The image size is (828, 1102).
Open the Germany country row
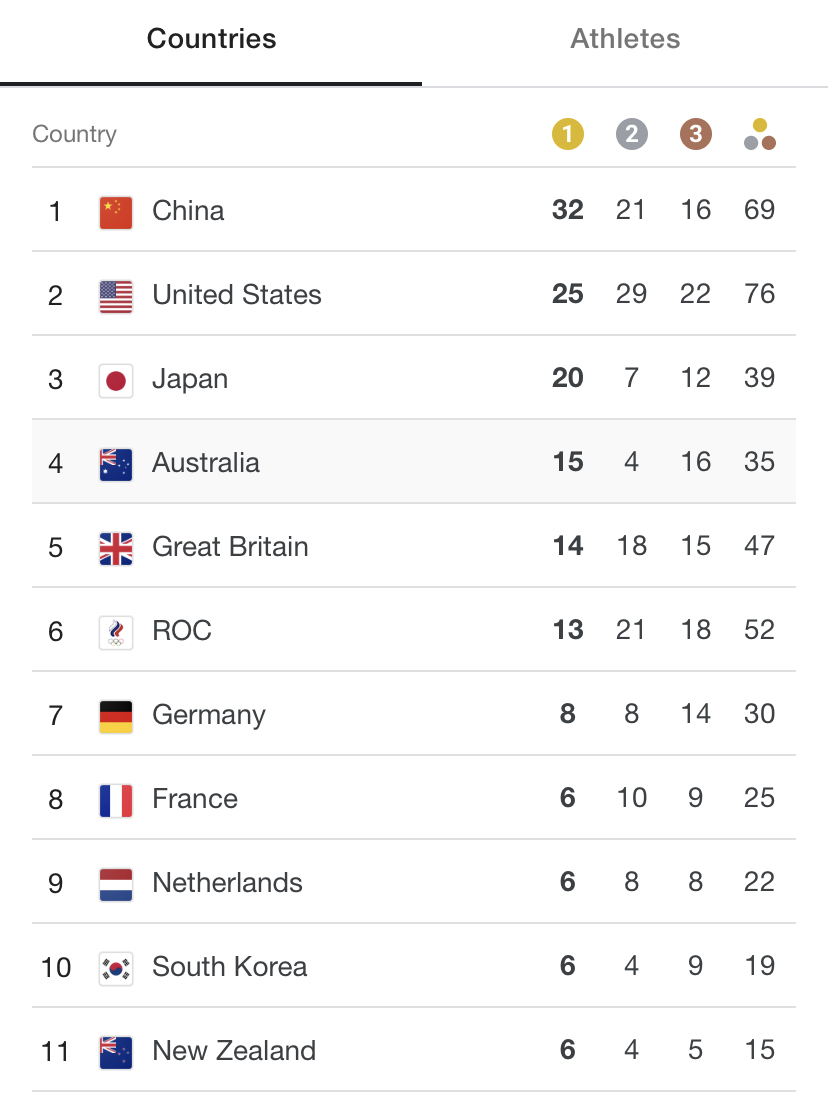(x=413, y=714)
